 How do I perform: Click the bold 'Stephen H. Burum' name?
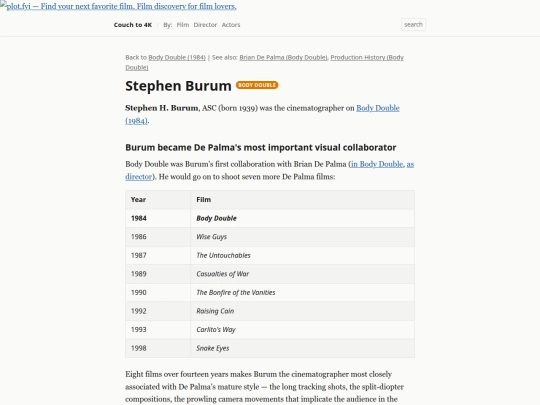(162, 108)
